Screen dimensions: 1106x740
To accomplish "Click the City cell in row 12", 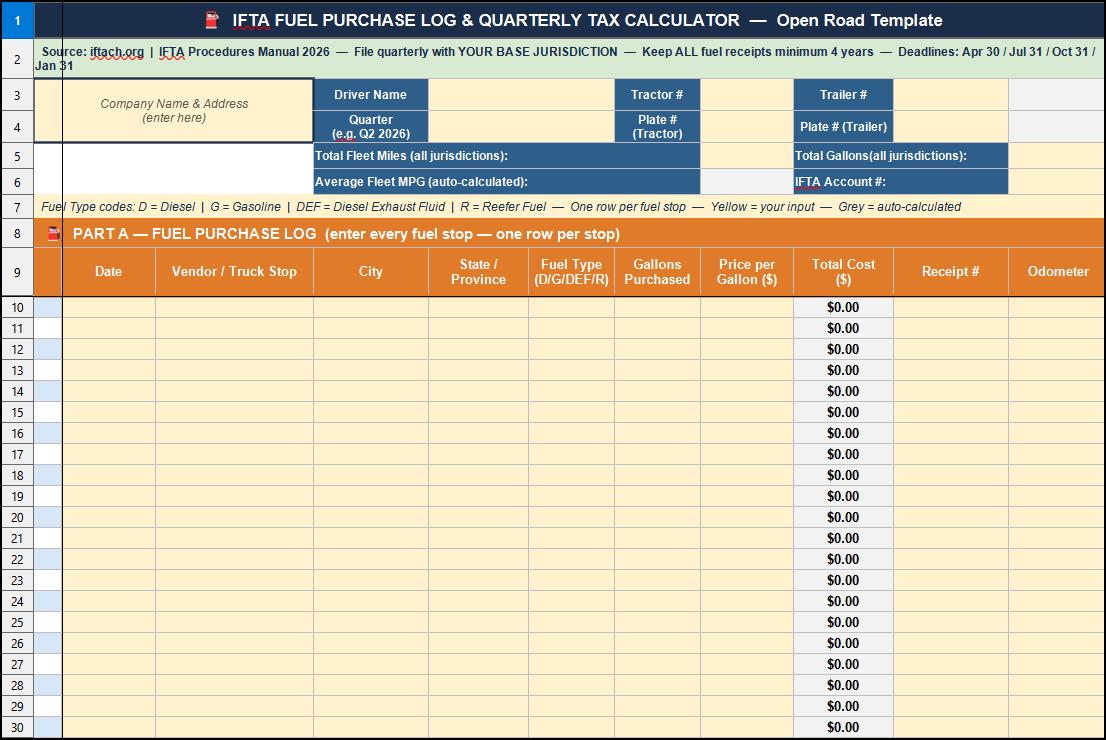I will tap(370, 349).
